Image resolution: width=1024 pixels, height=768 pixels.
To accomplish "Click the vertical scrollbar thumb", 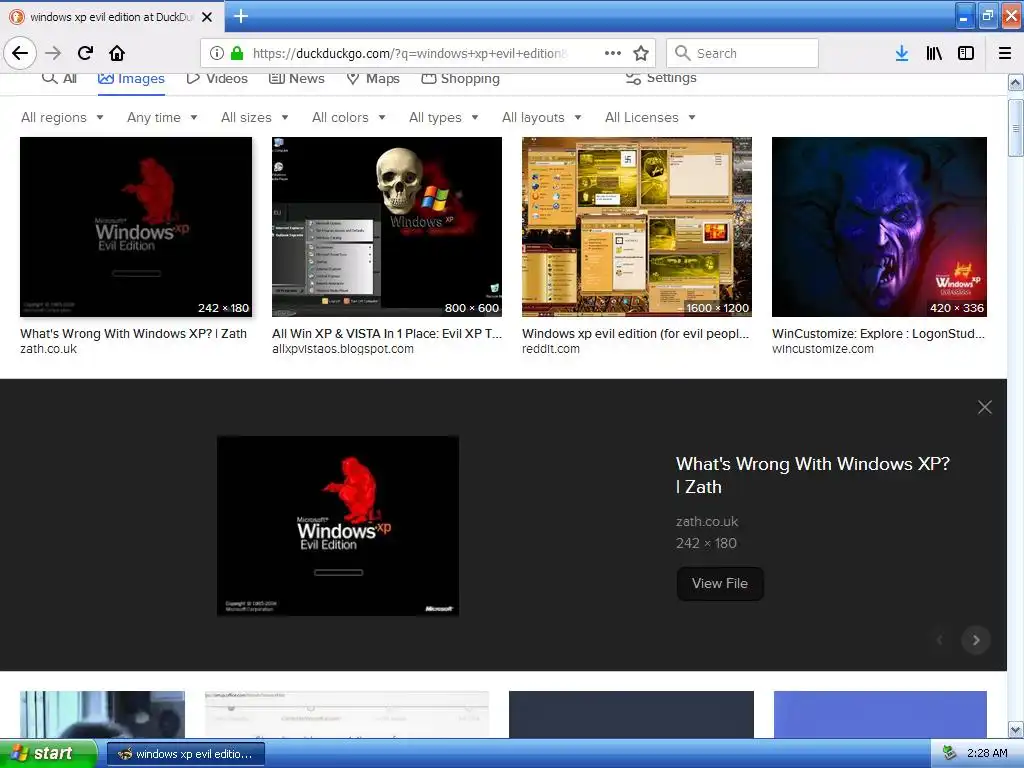I will [x=1015, y=128].
